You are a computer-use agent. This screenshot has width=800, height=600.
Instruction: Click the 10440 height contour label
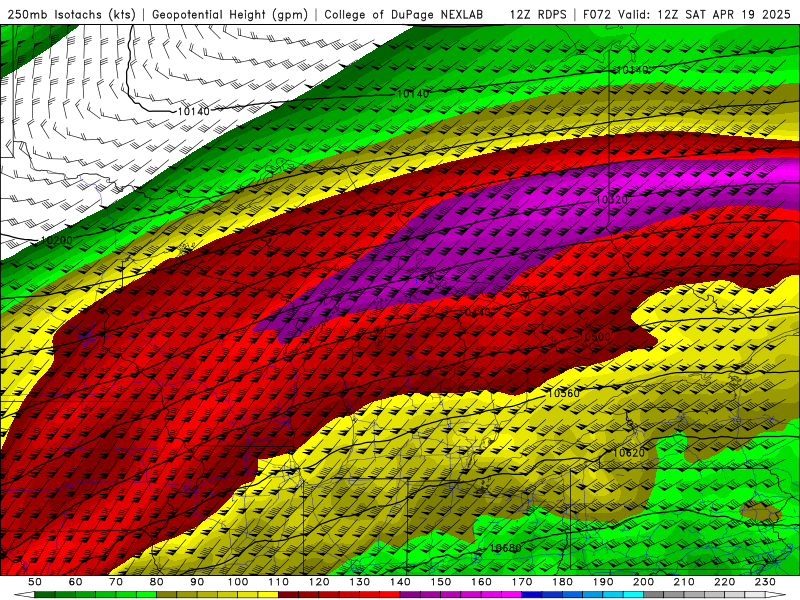click(x=474, y=312)
